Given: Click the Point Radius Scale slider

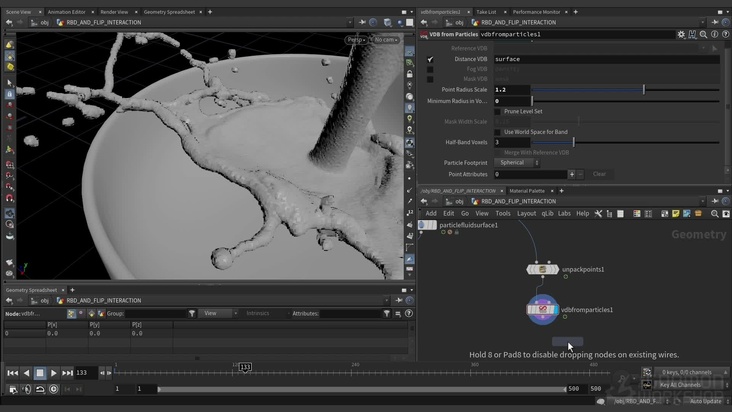Looking at the screenshot, I should tap(626, 90).
